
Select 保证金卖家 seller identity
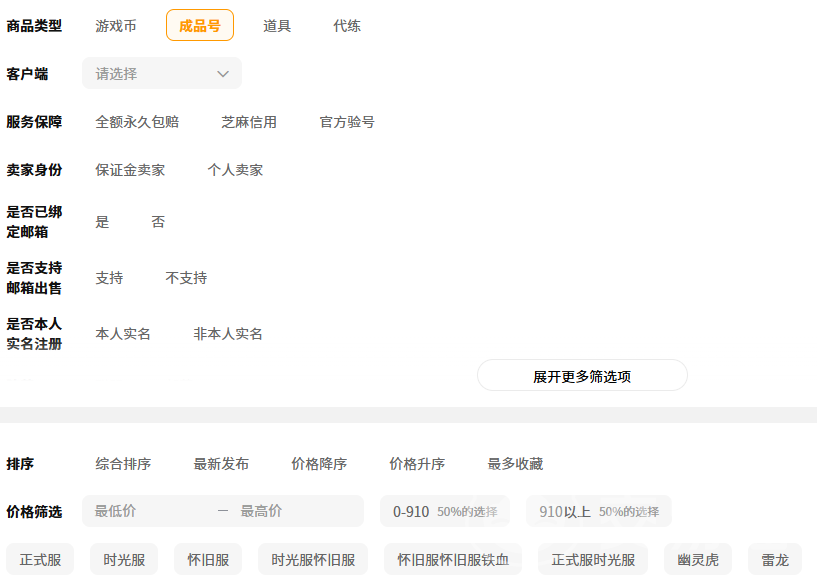coord(130,170)
